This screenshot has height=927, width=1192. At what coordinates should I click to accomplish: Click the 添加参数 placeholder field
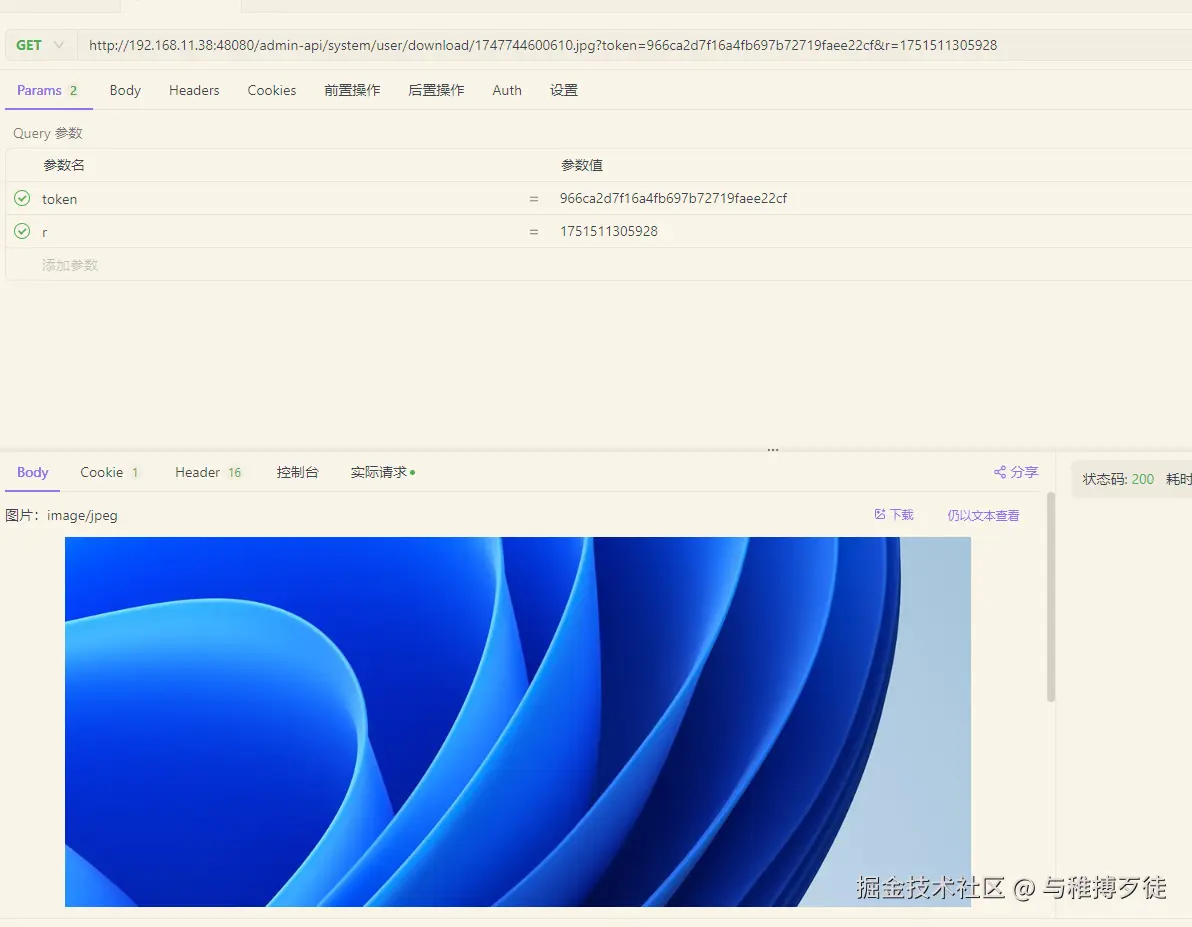tap(70, 265)
